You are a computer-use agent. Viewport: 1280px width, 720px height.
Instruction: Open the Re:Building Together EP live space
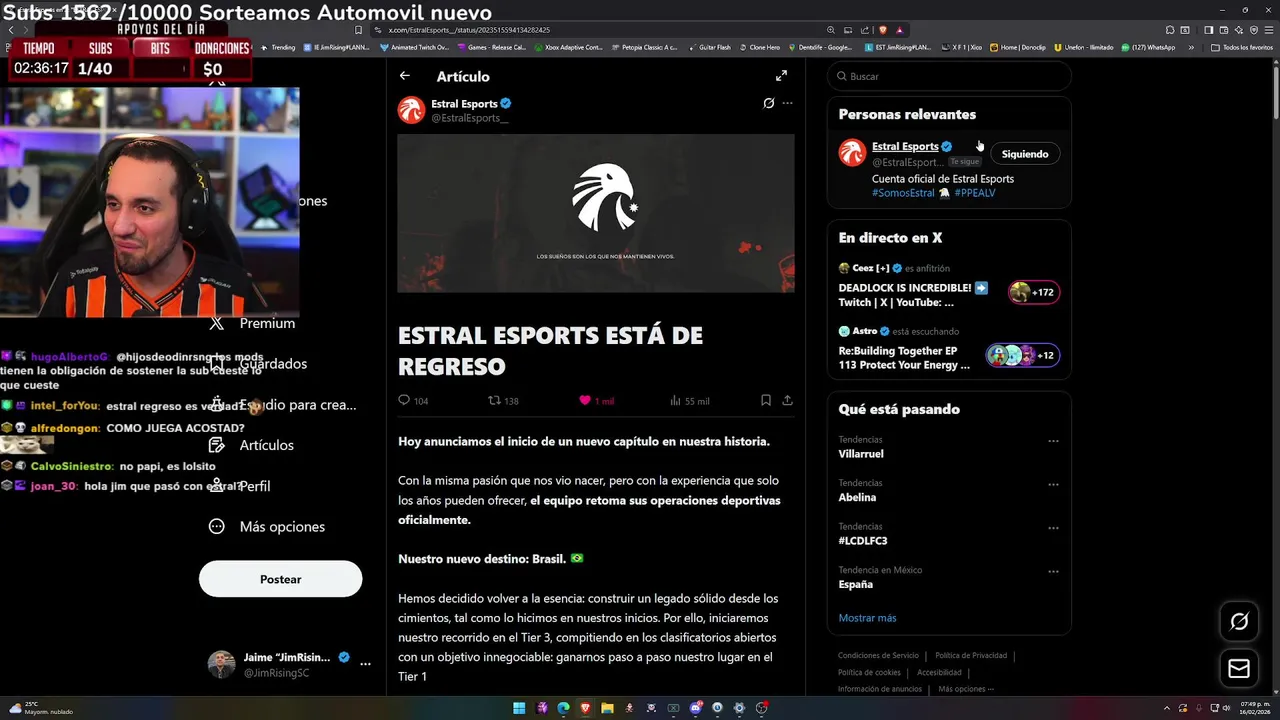(904, 358)
